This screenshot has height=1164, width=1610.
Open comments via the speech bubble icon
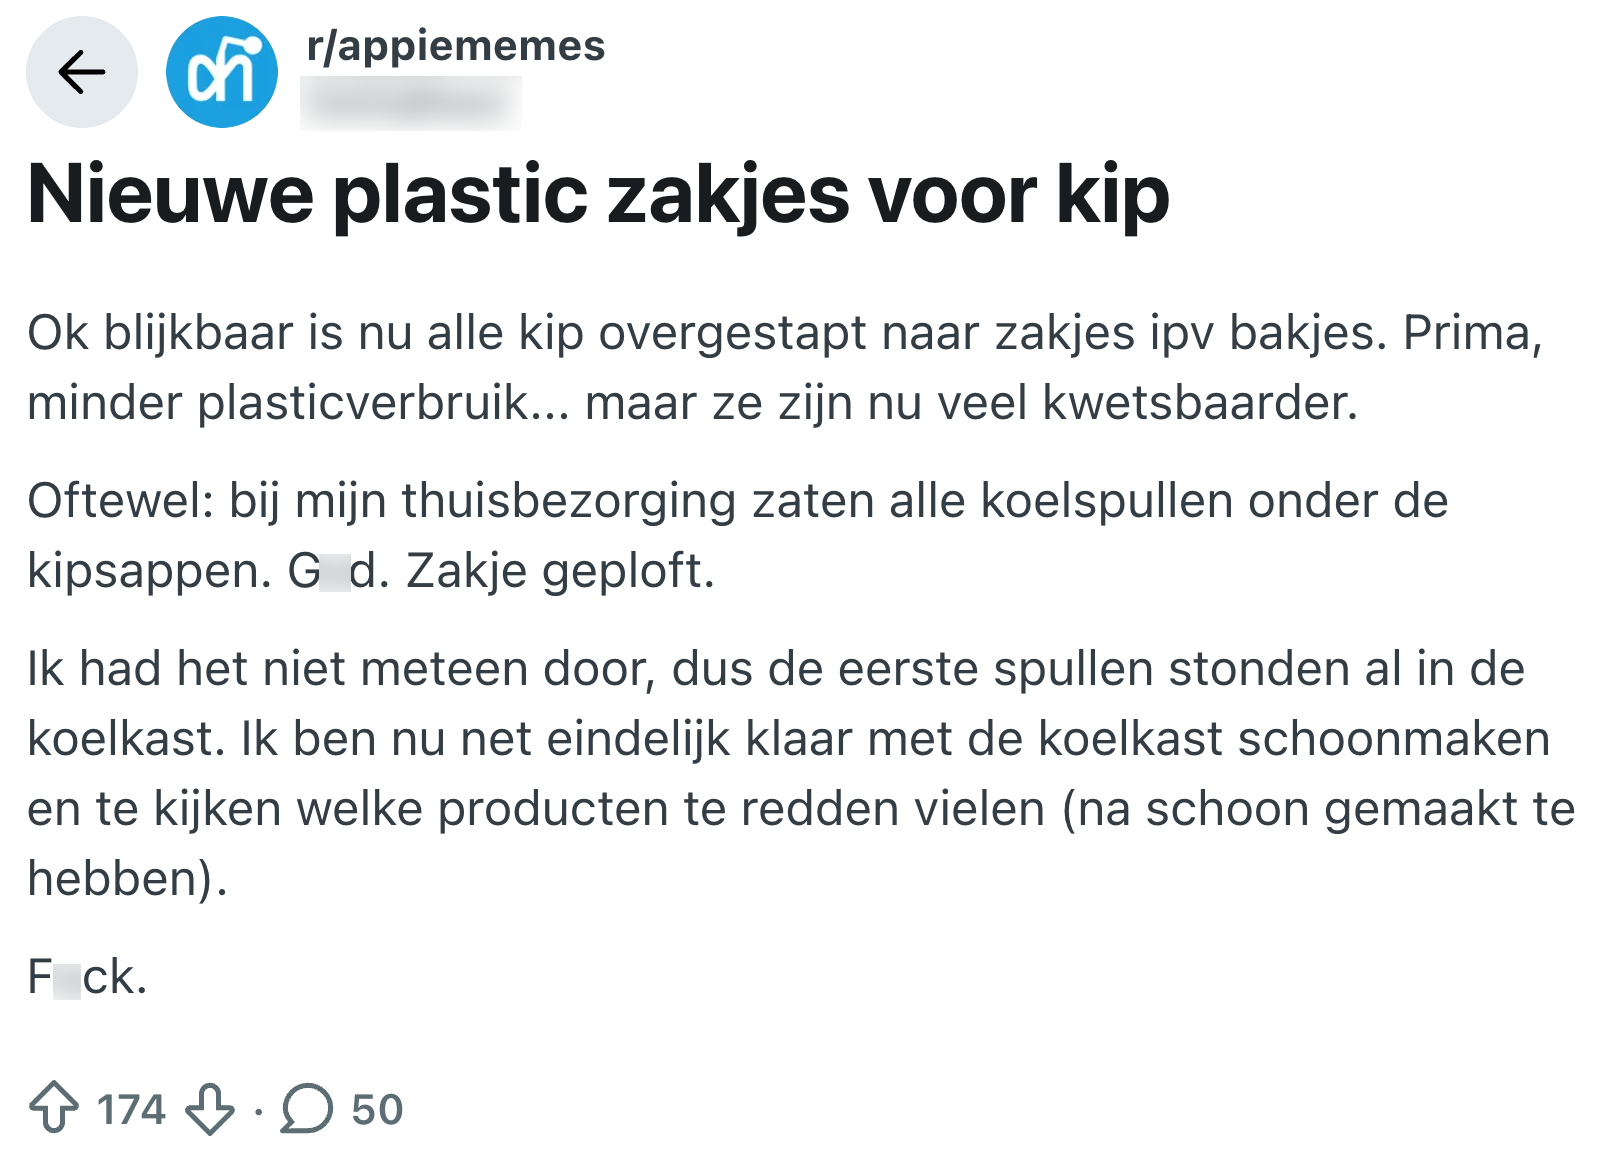[x=306, y=1108]
